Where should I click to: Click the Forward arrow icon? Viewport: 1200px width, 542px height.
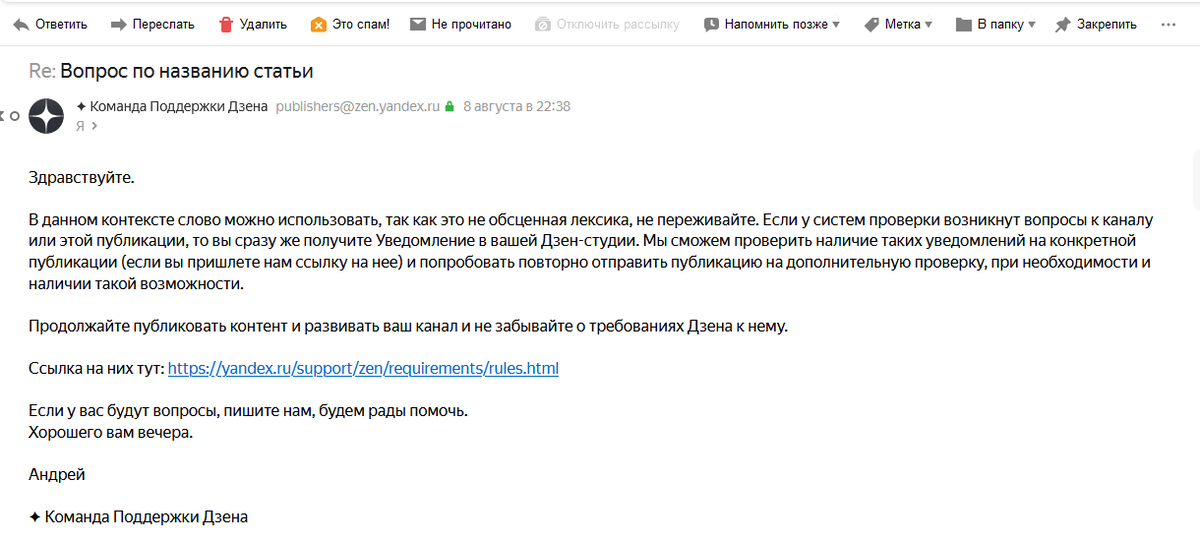coord(118,24)
